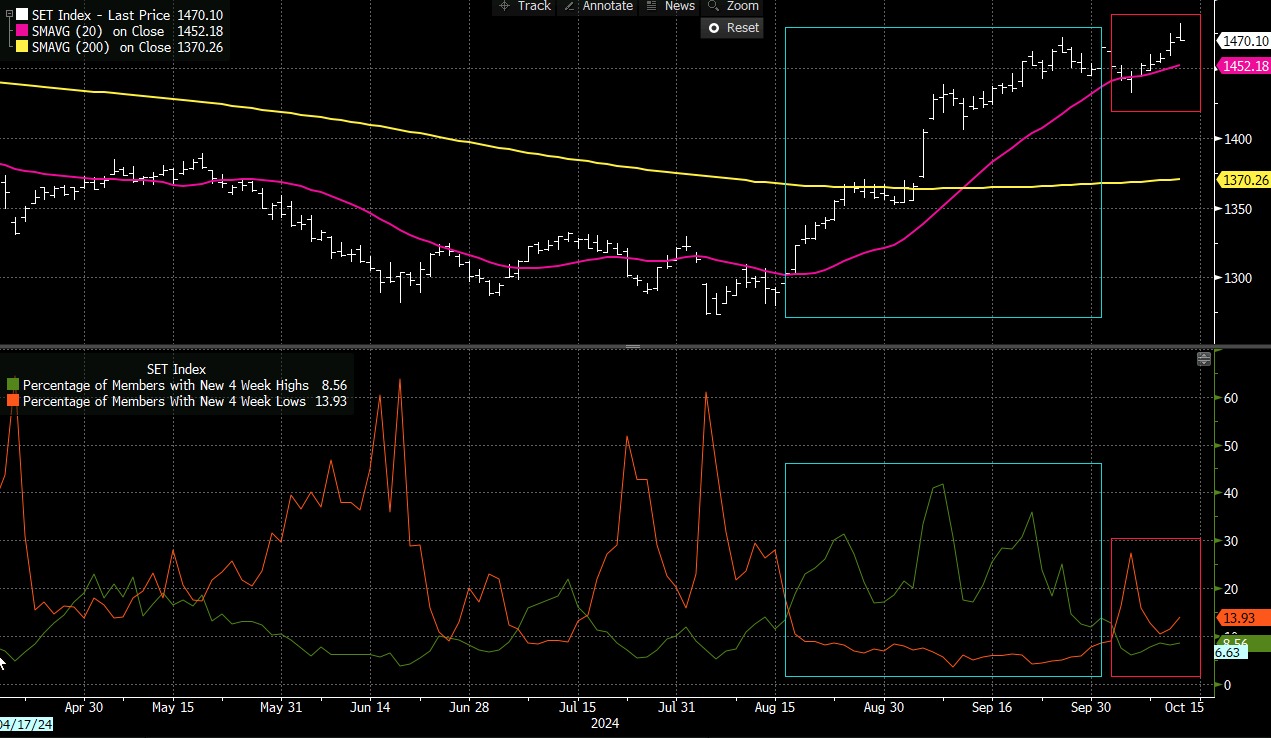This screenshot has height=738, width=1271.
Task: Click the Jun 28 date axis label
Action: tap(469, 707)
